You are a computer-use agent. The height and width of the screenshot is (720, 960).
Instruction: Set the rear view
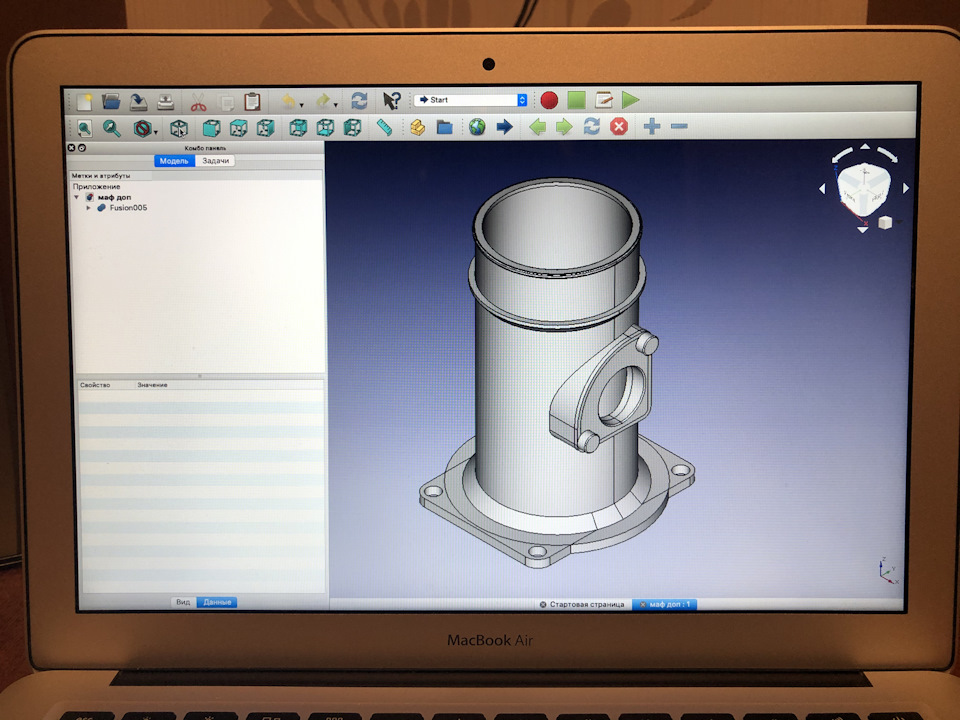coord(298,127)
